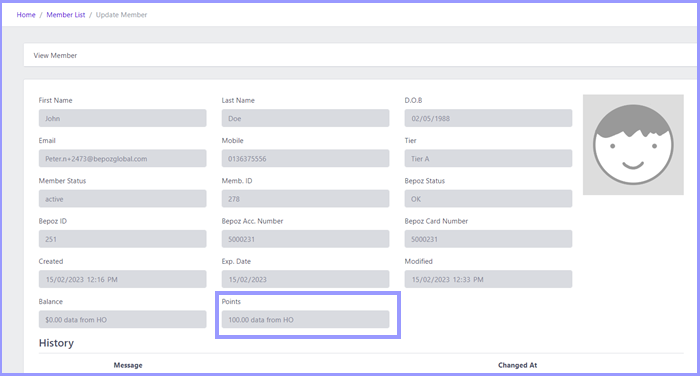Click the Bepoz Card Number label

coord(436,221)
